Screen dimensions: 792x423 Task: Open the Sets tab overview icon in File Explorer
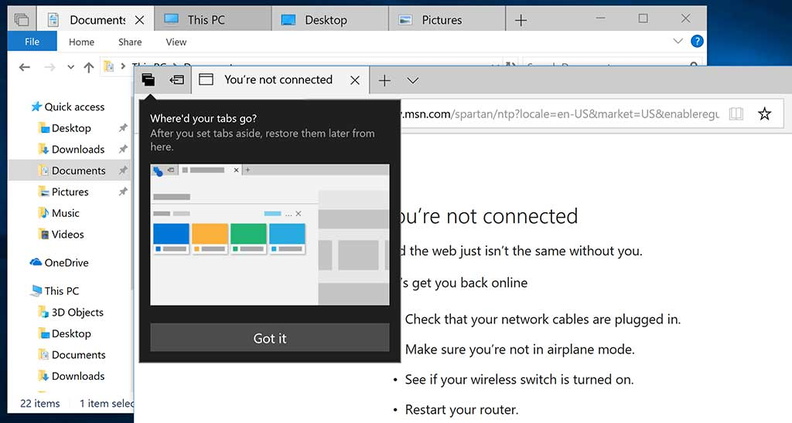(x=21, y=20)
